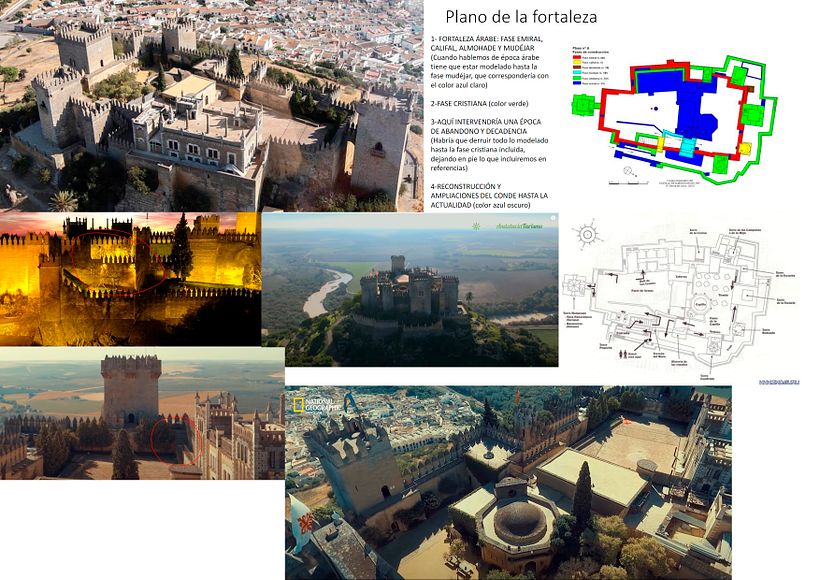Click the red 'Fase almohade' legend swatch
This screenshot has height=580, width=820.
(575, 57)
